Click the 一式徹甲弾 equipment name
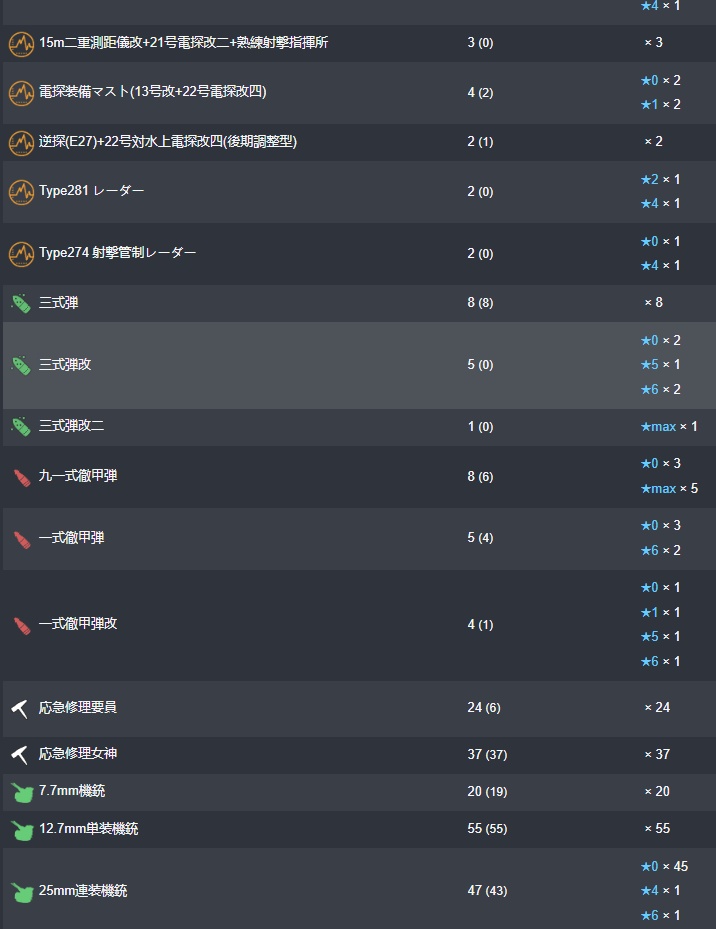716x929 pixels. tap(71, 538)
